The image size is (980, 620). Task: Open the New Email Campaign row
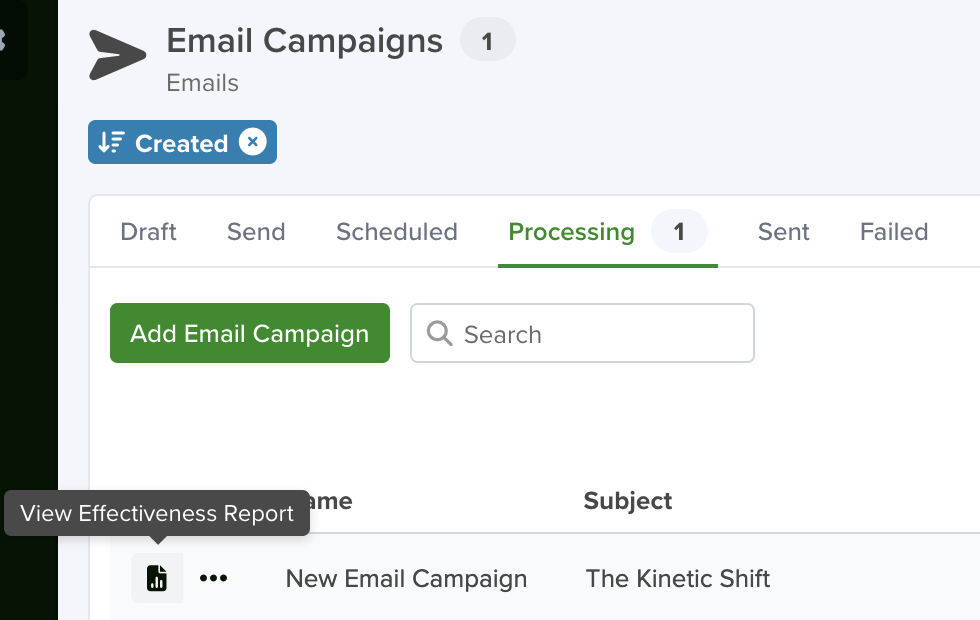406,578
